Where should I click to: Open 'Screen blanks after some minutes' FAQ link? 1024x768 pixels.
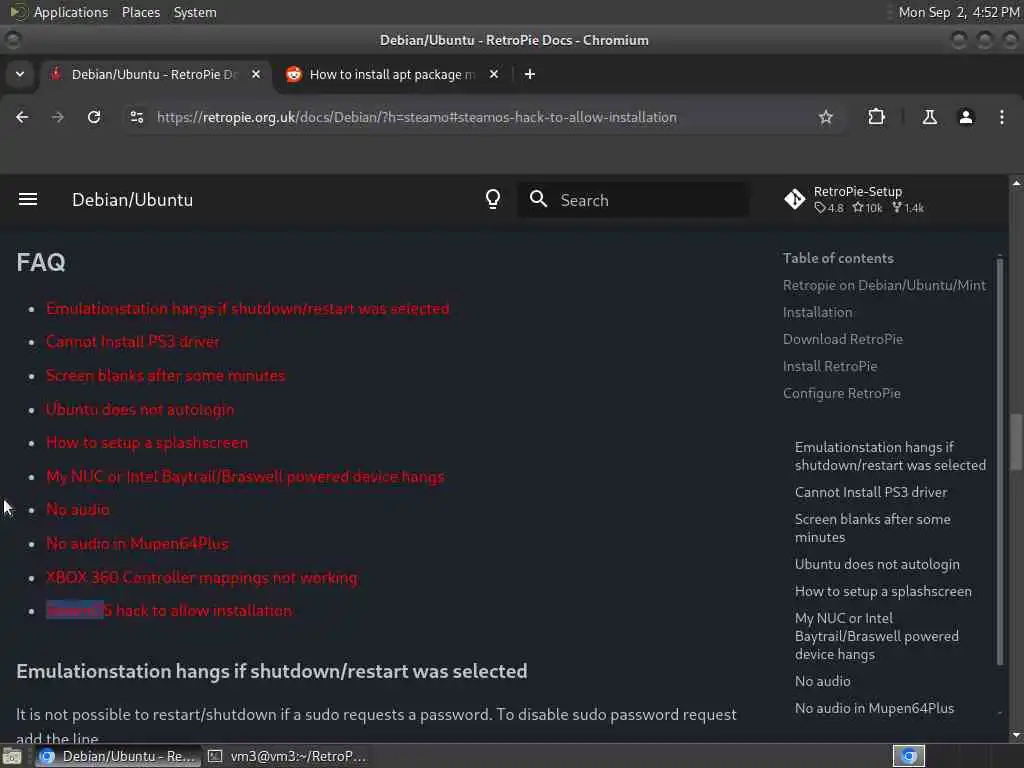[x=165, y=376]
